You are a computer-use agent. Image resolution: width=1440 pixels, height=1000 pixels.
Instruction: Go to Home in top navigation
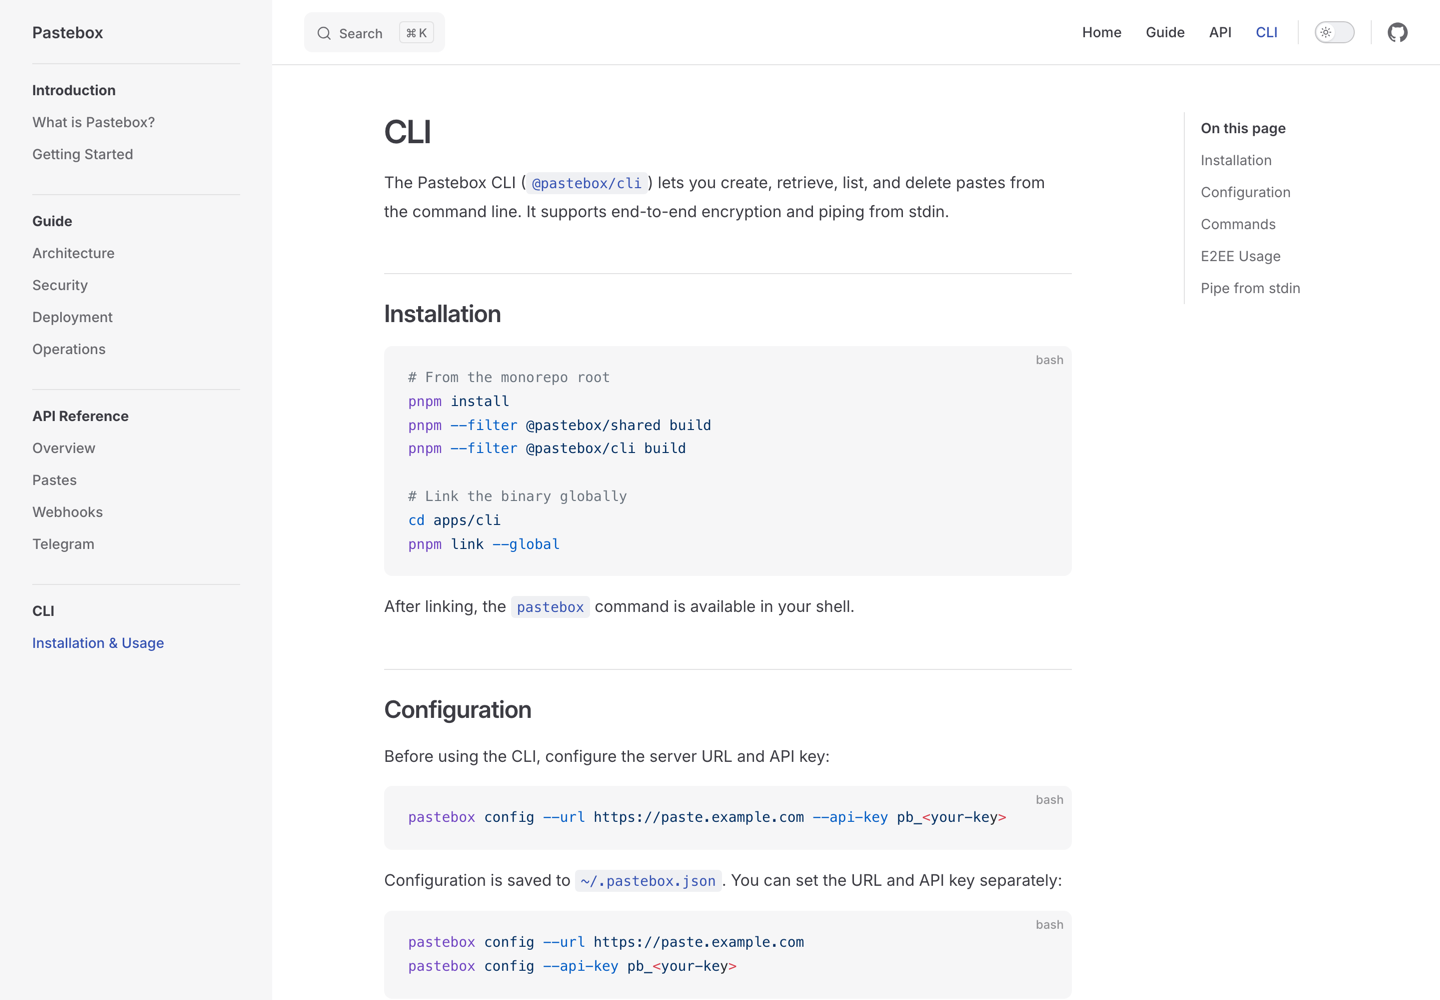pos(1102,32)
